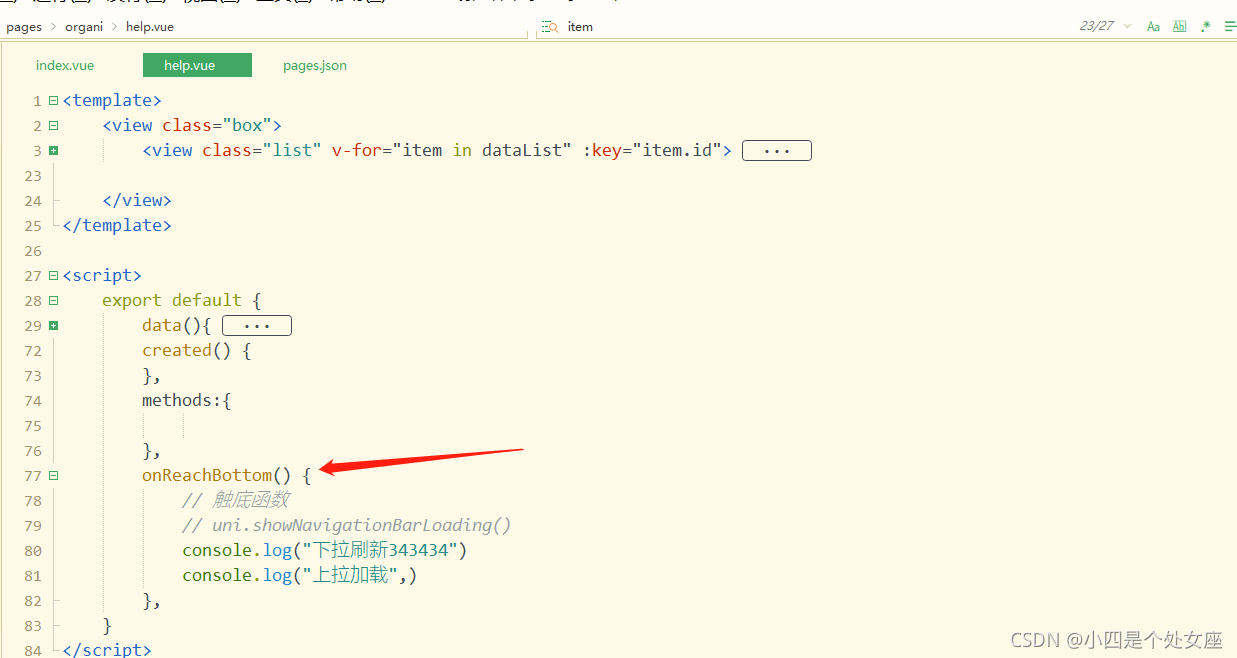Viewport: 1237px width, 658px height.
Task: Collapse the script block on line 27
Action: click(53, 275)
